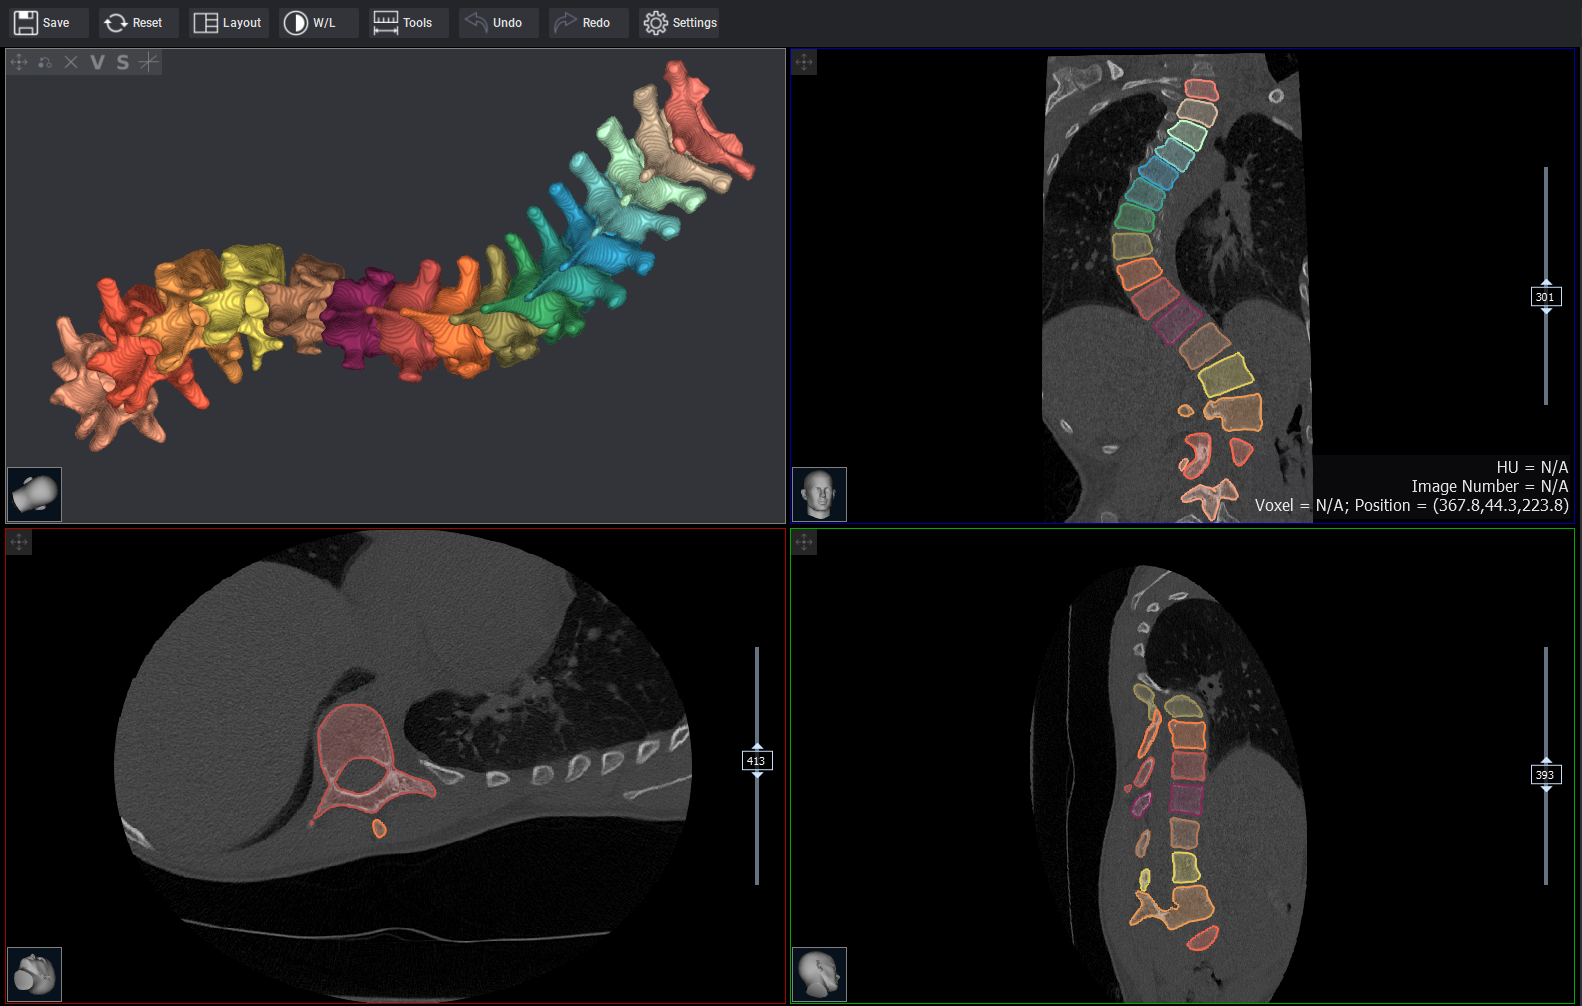Toggle the V option in the 3D view

pyautogui.click(x=97, y=62)
